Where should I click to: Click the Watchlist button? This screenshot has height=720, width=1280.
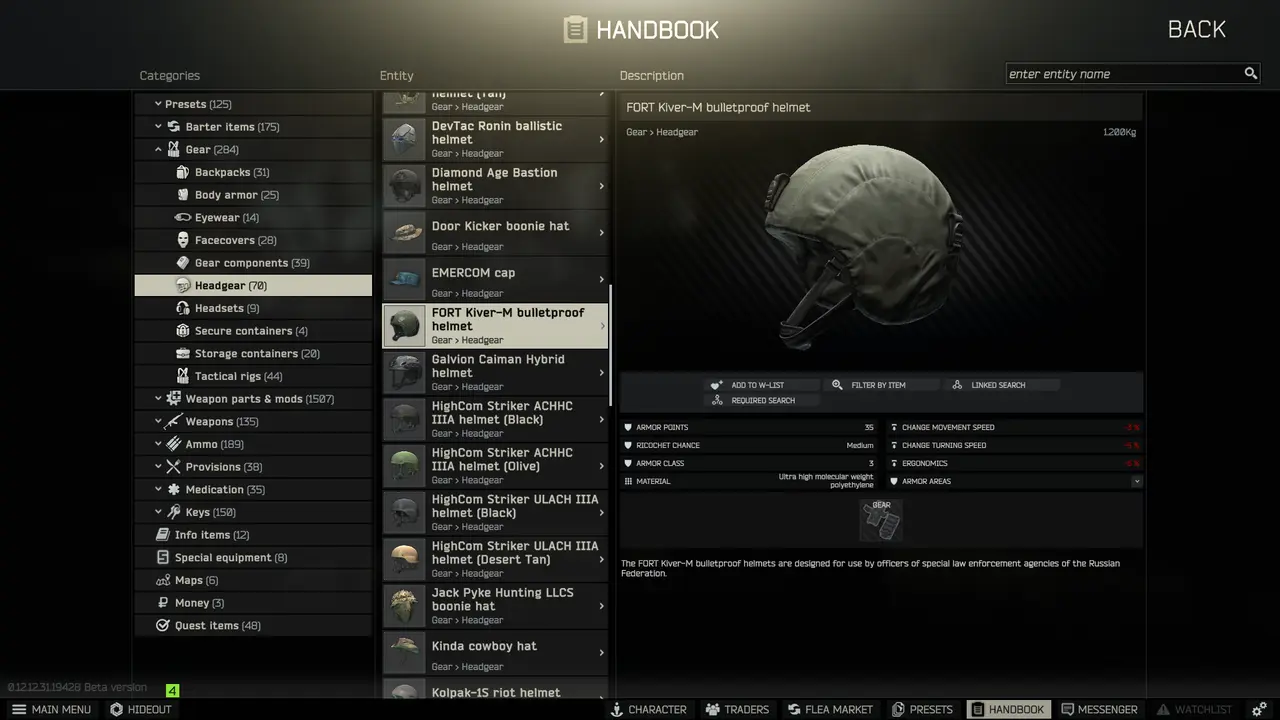(x=1195, y=709)
